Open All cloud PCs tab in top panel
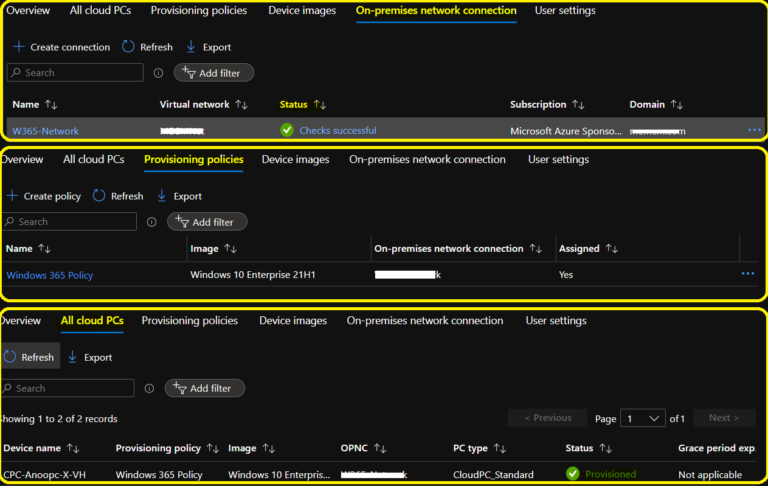 100,10
